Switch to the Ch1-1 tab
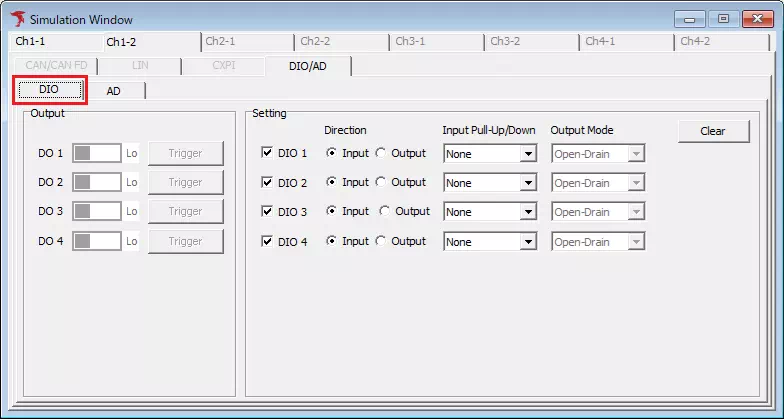 point(30,42)
